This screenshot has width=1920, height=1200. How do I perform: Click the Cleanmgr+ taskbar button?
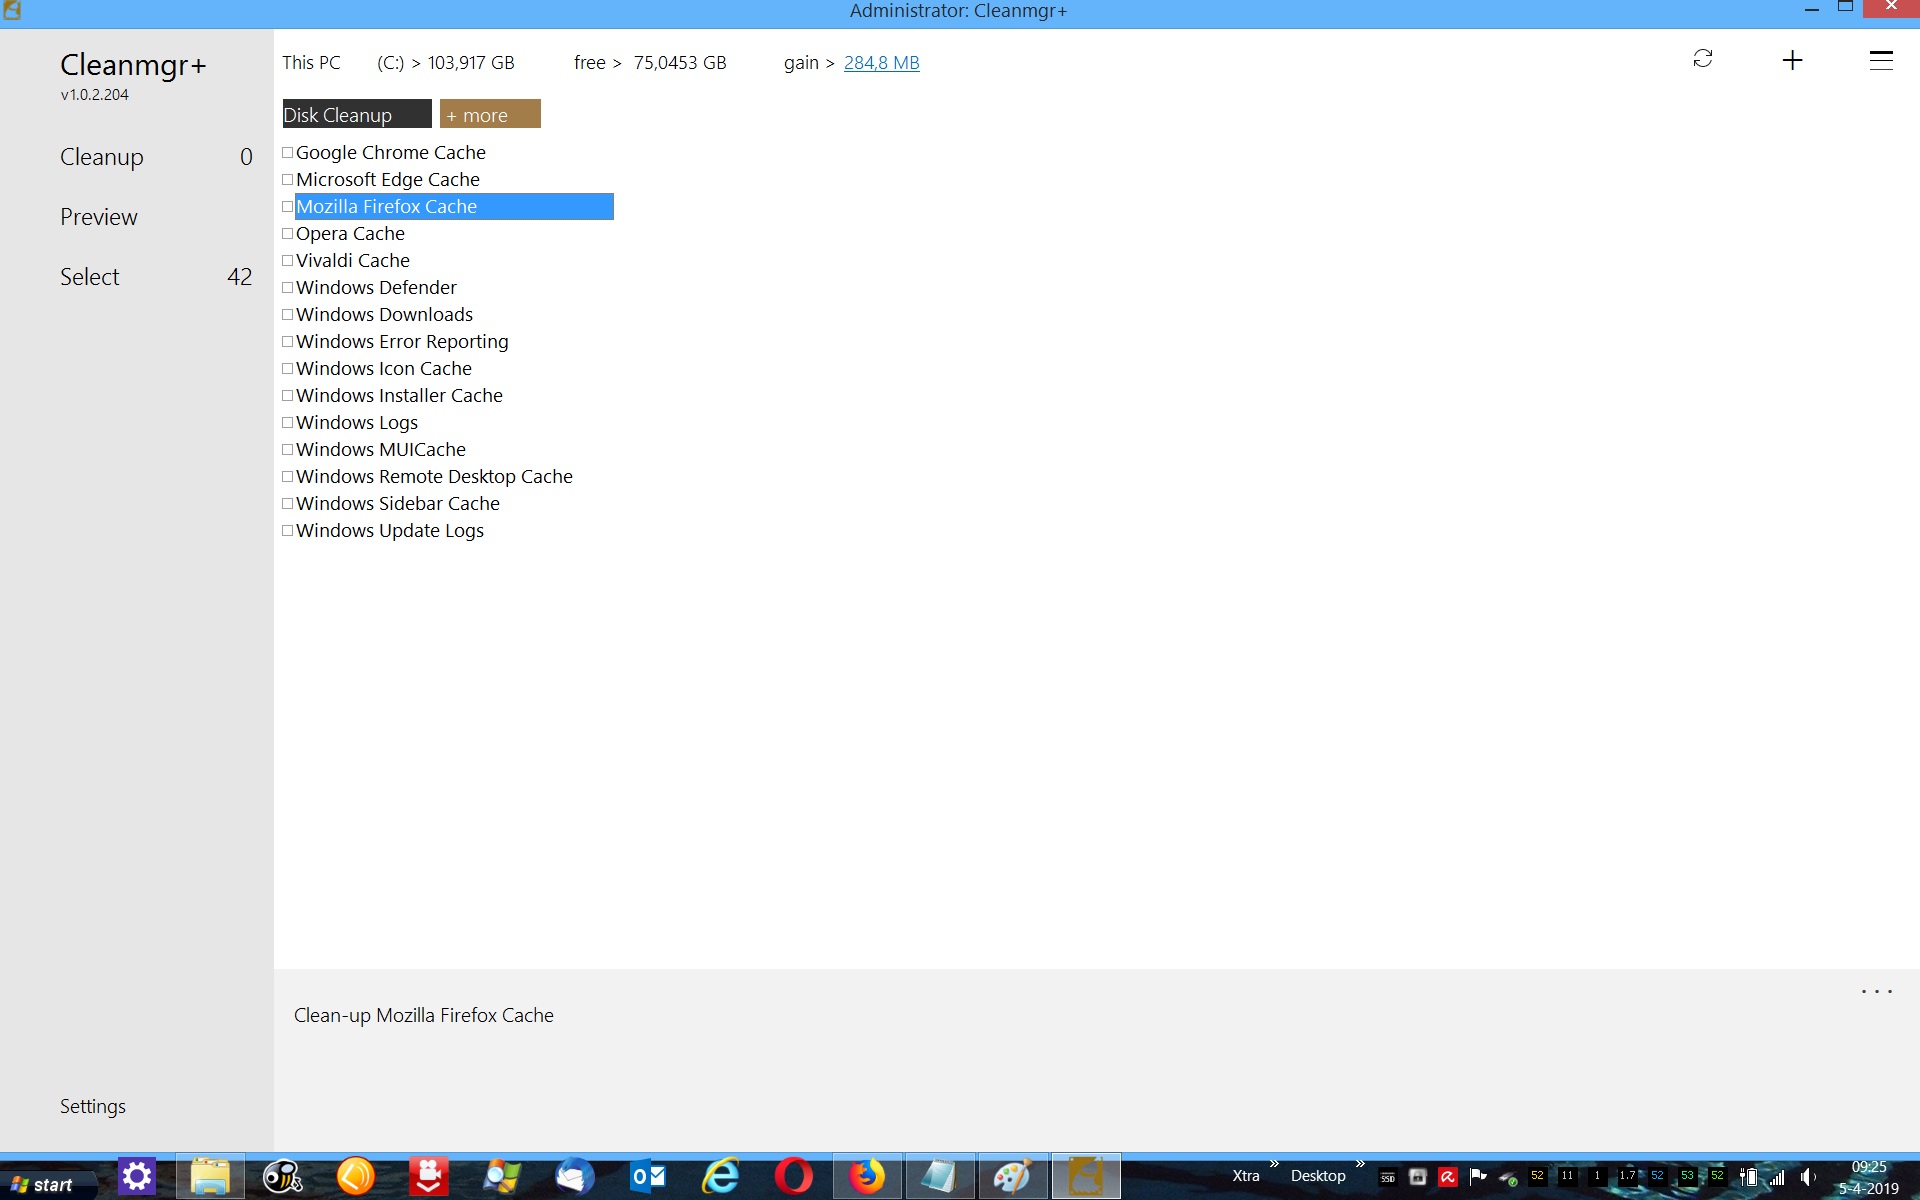1086,1177
